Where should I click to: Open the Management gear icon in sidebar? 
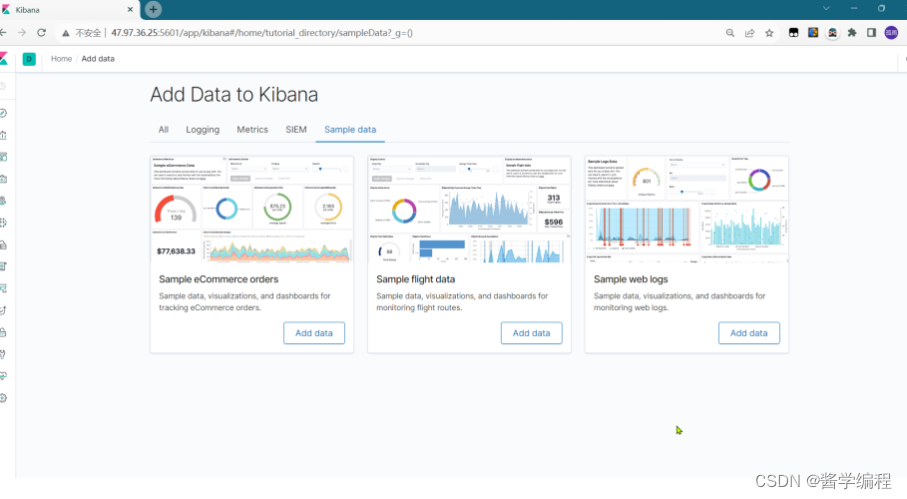[x=3, y=398]
